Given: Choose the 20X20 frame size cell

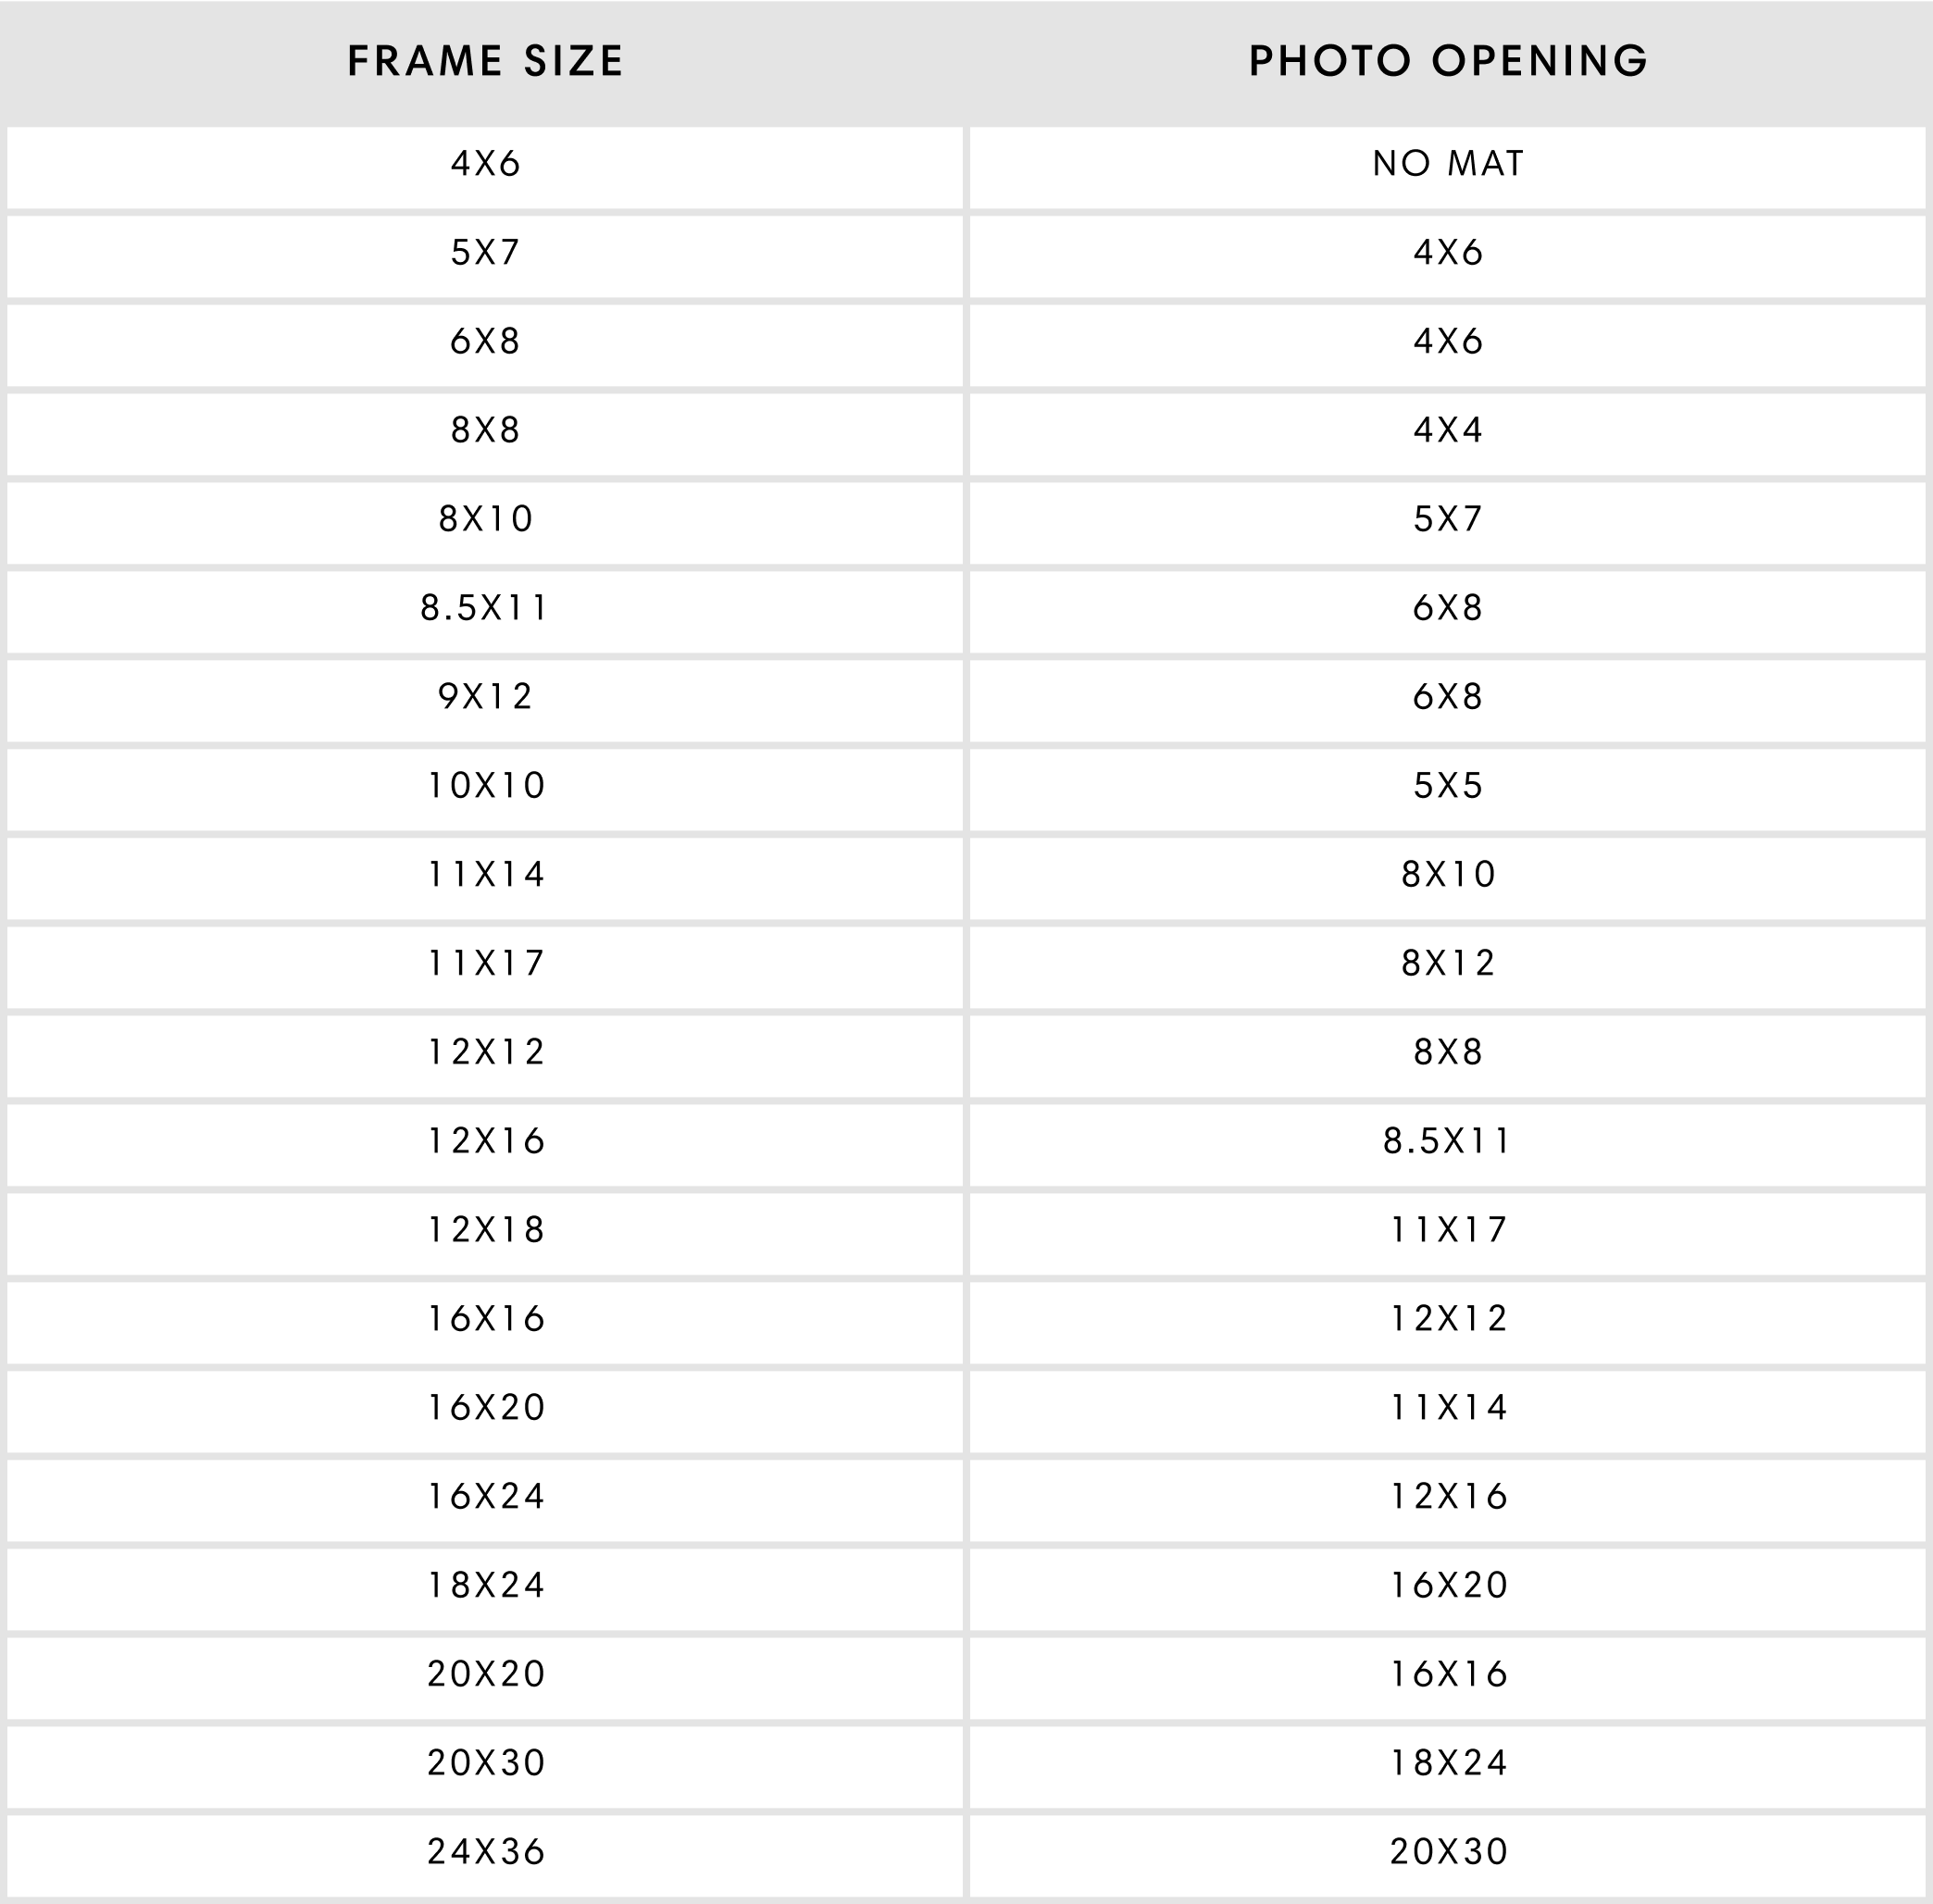Looking at the screenshot, I should tap(485, 1679).
